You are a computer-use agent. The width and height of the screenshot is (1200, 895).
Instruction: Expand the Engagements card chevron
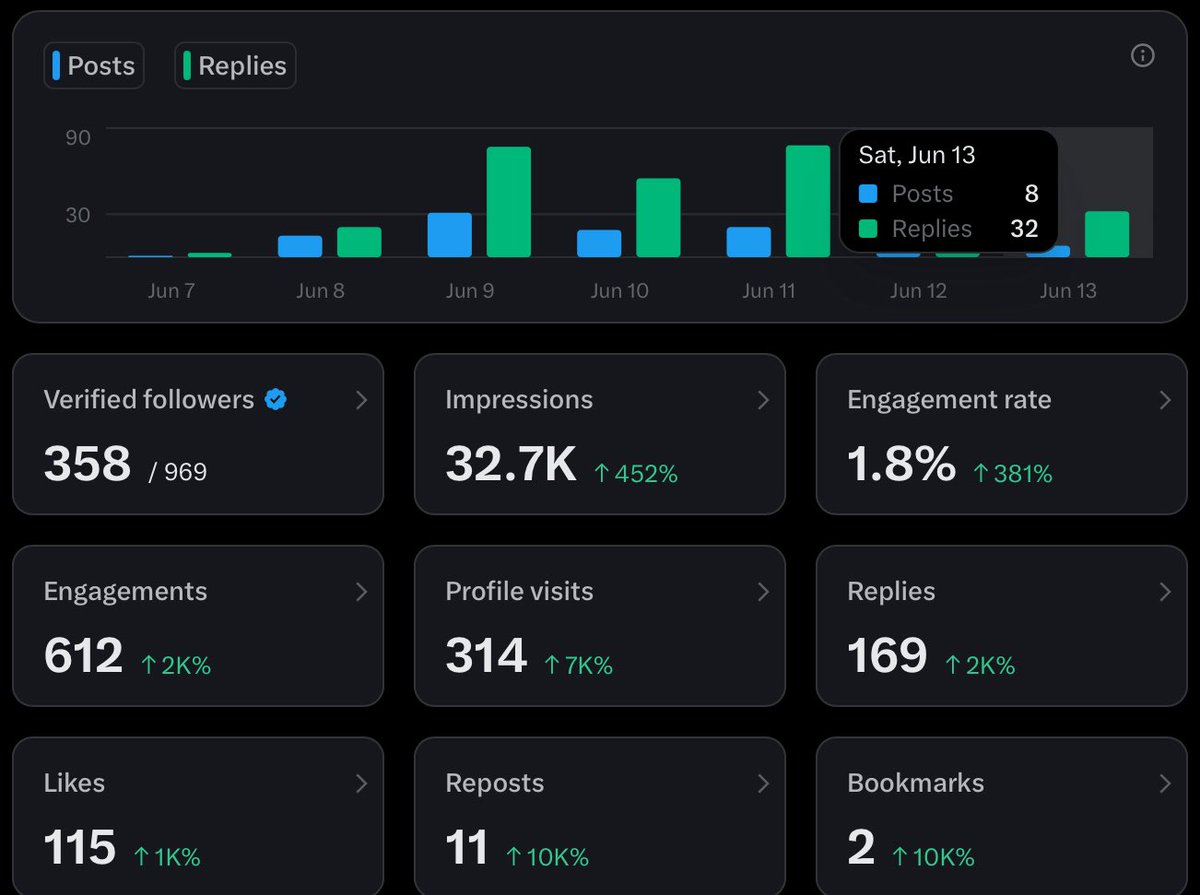pyautogui.click(x=361, y=592)
